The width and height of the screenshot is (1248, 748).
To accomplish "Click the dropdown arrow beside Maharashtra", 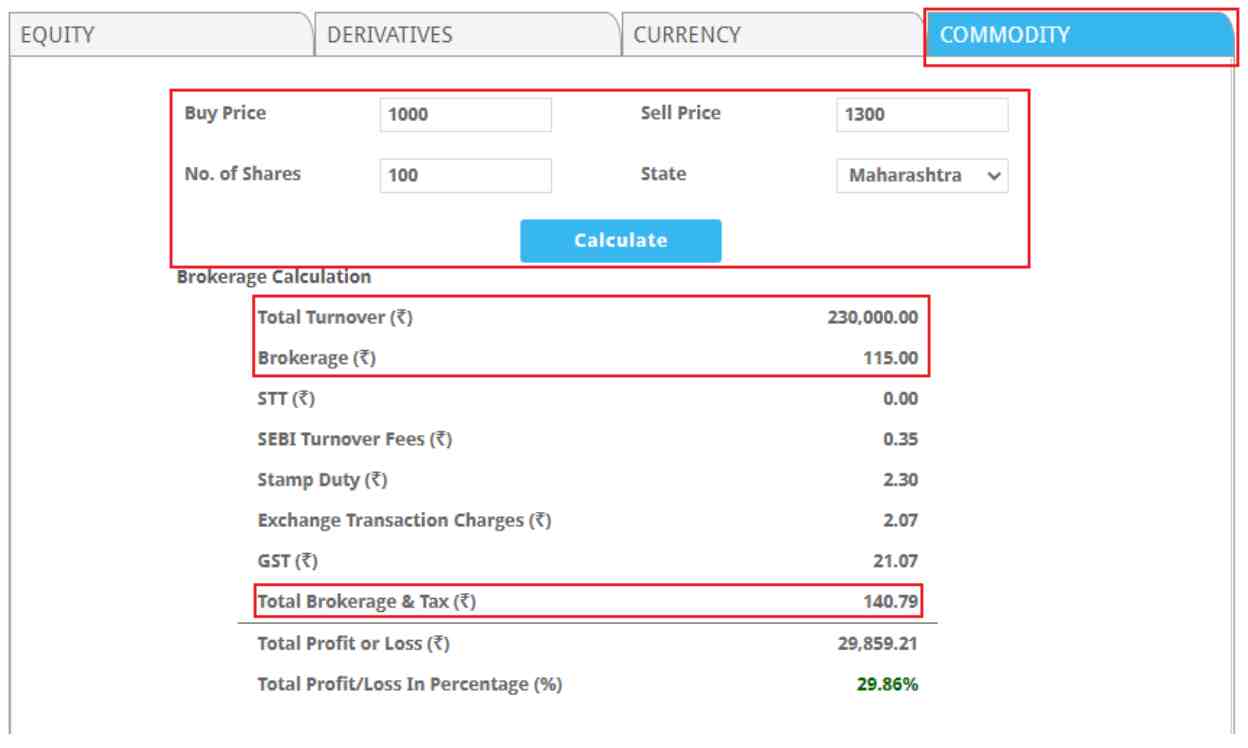I will coord(993,176).
